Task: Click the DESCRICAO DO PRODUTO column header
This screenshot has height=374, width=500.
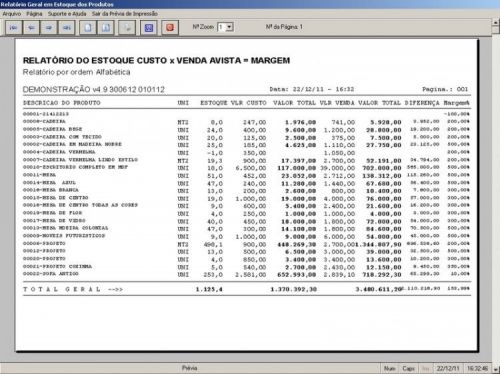Action: click(62, 103)
